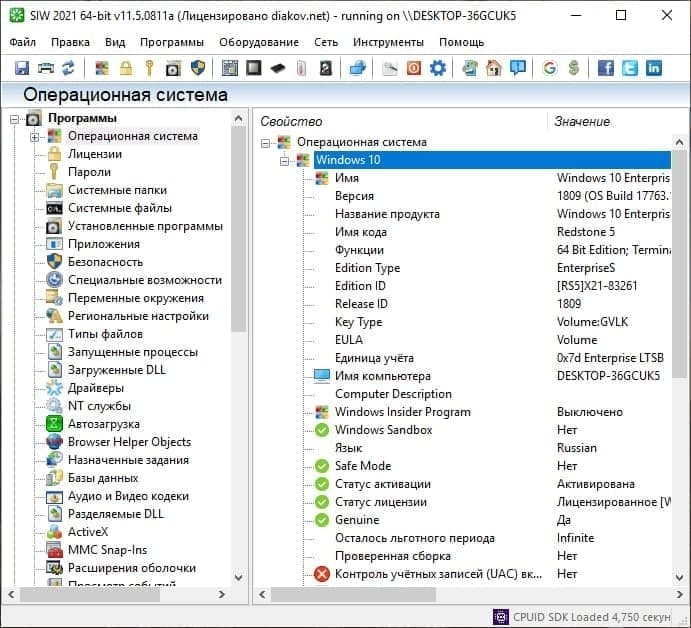Image resolution: width=691 pixels, height=628 pixels.
Task: Open the gold padlock toolbar icon
Action: [x=126, y=68]
